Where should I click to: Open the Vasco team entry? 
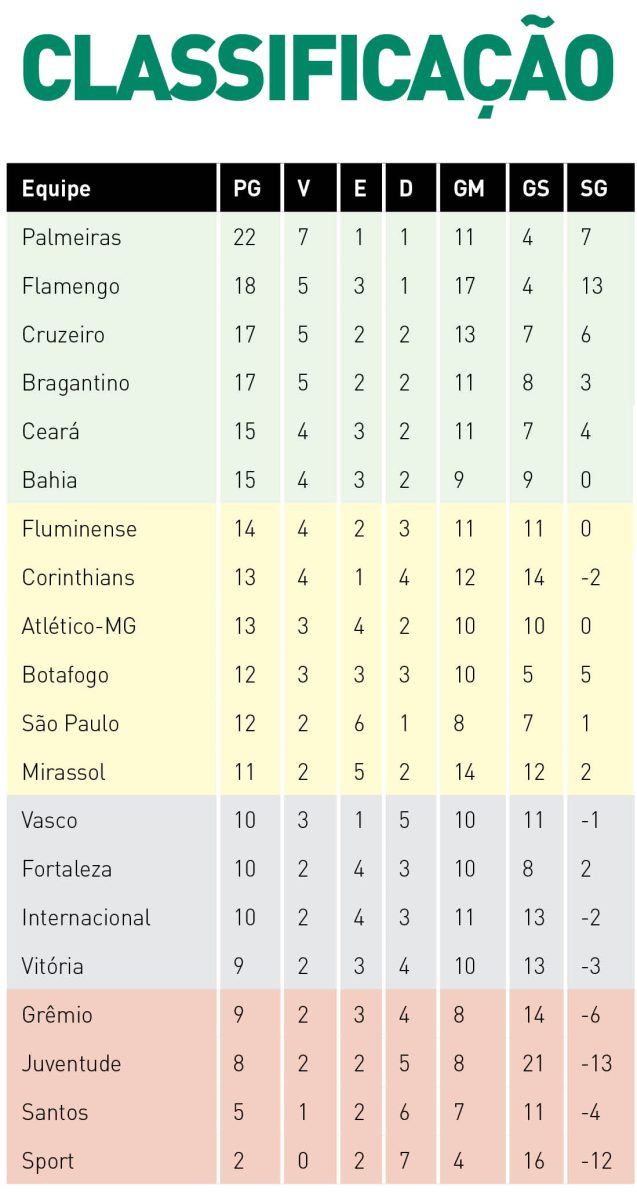[x=49, y=820]
